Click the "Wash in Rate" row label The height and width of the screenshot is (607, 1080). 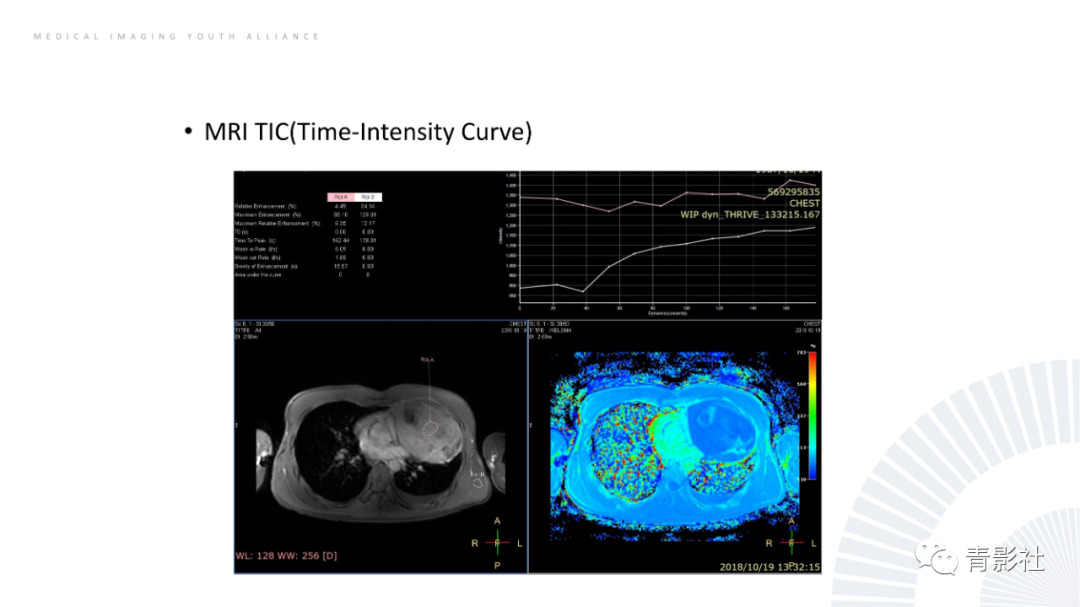[256, 249]
